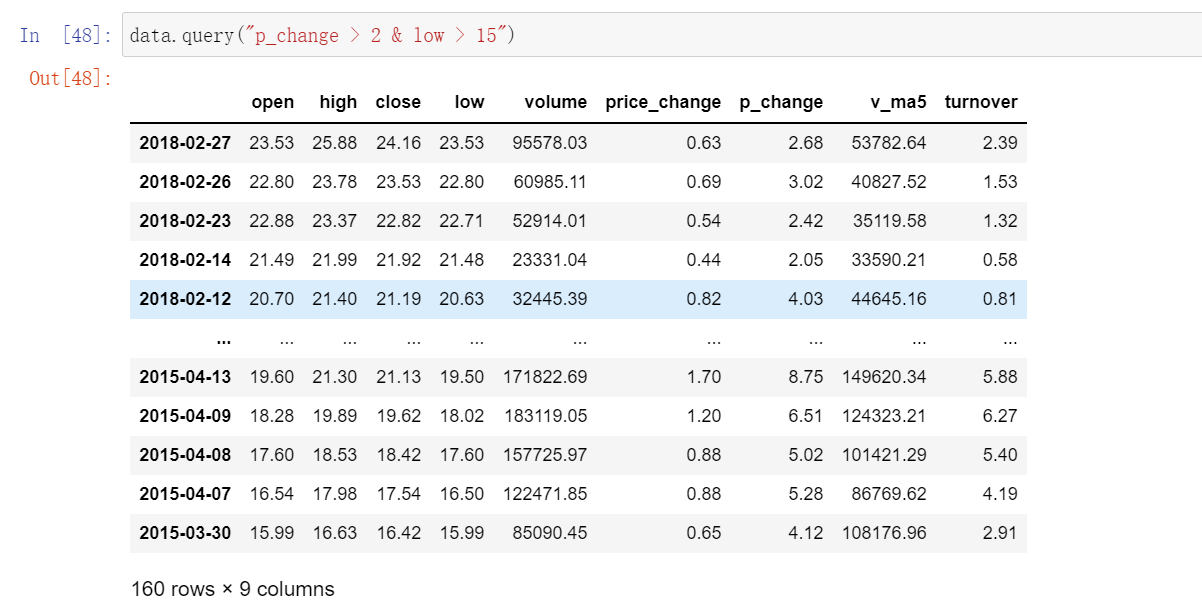Screen dimensions: 1202x609
Task: Click volume value 122471.85
Action: [x=545, y=494]
